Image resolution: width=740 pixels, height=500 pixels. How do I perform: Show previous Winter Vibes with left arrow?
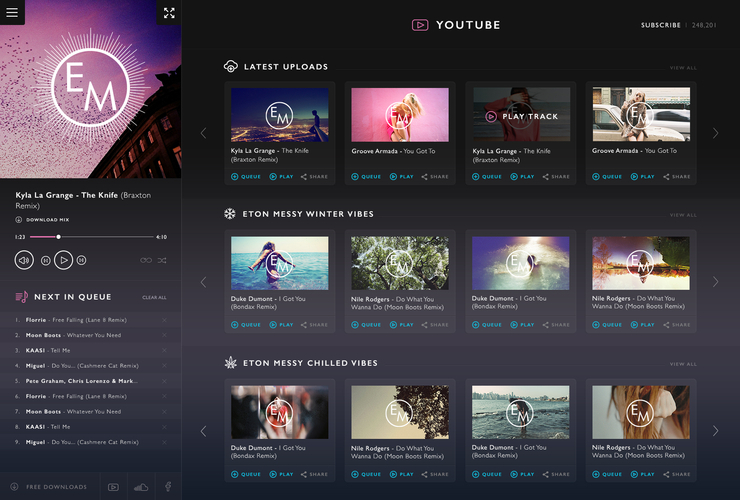click(203, 282)
